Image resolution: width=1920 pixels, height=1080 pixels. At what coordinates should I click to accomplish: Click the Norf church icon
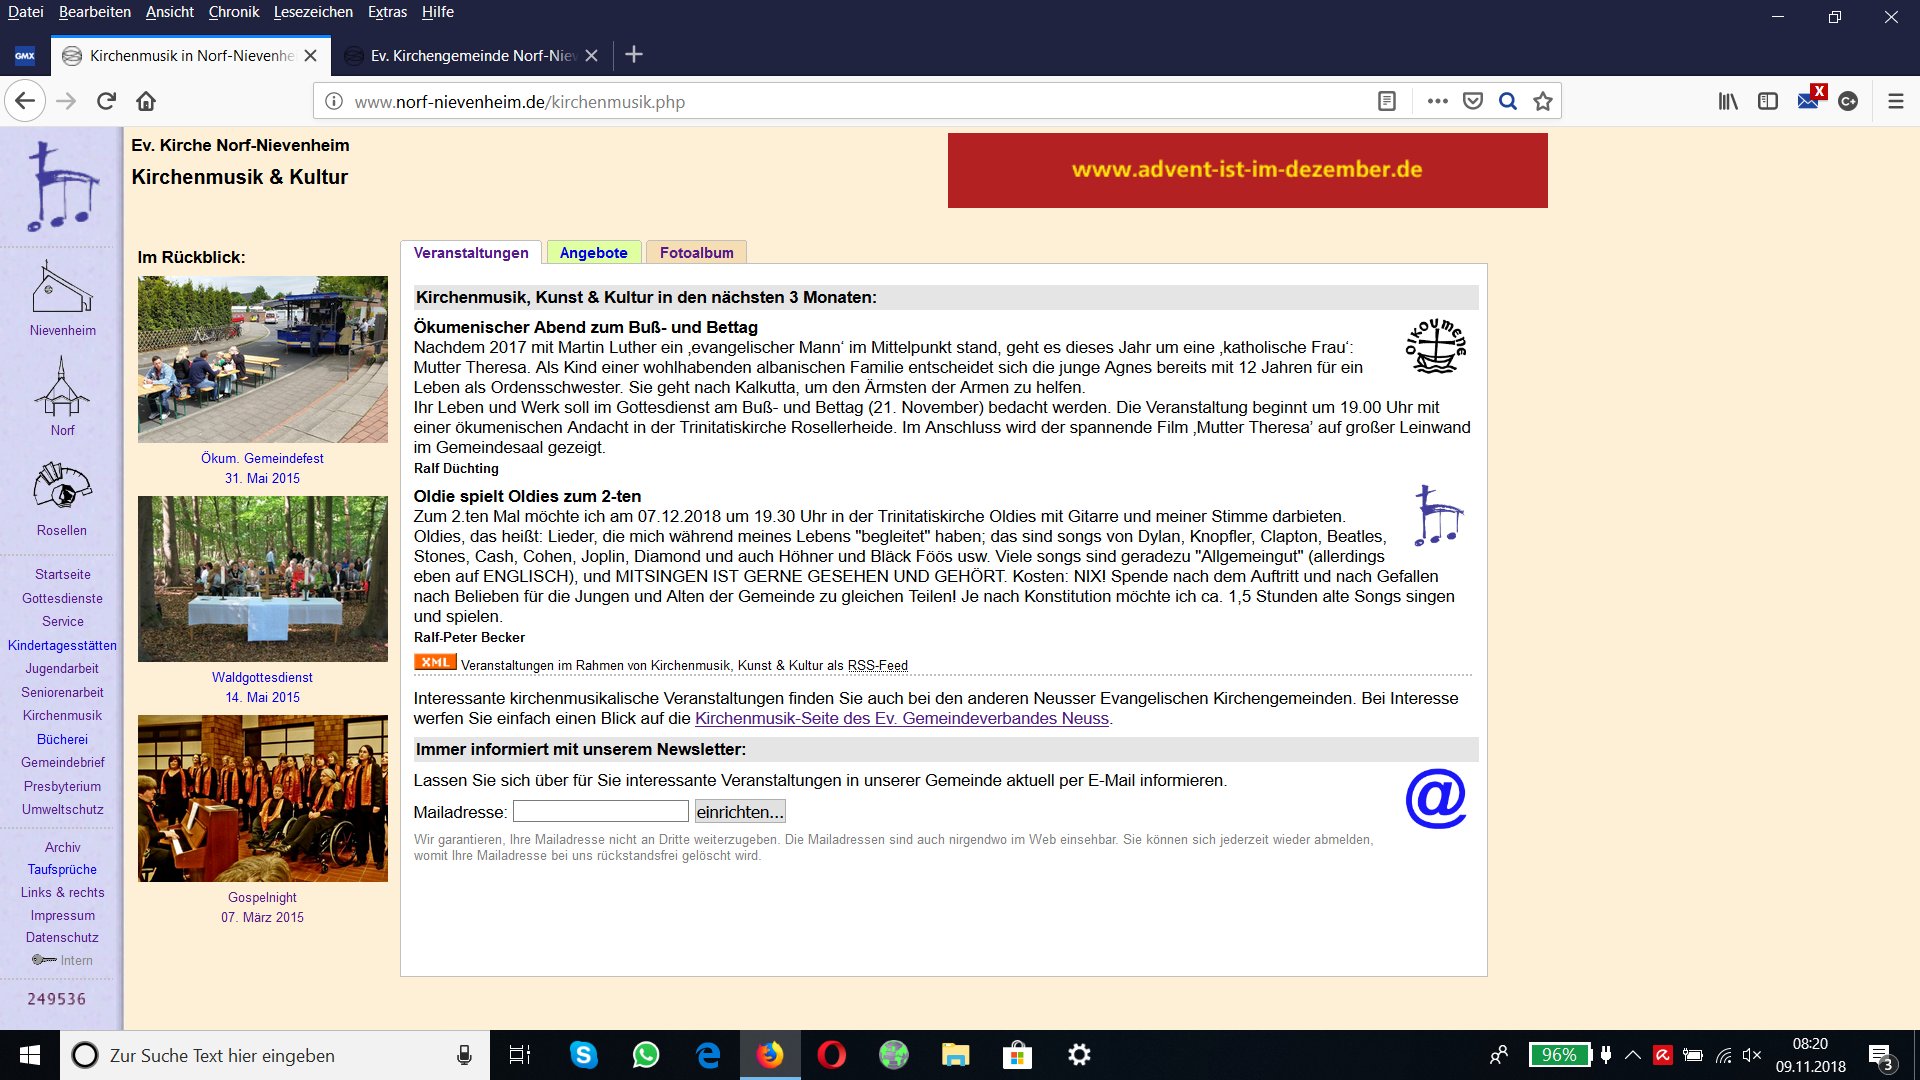coord(62,386)
